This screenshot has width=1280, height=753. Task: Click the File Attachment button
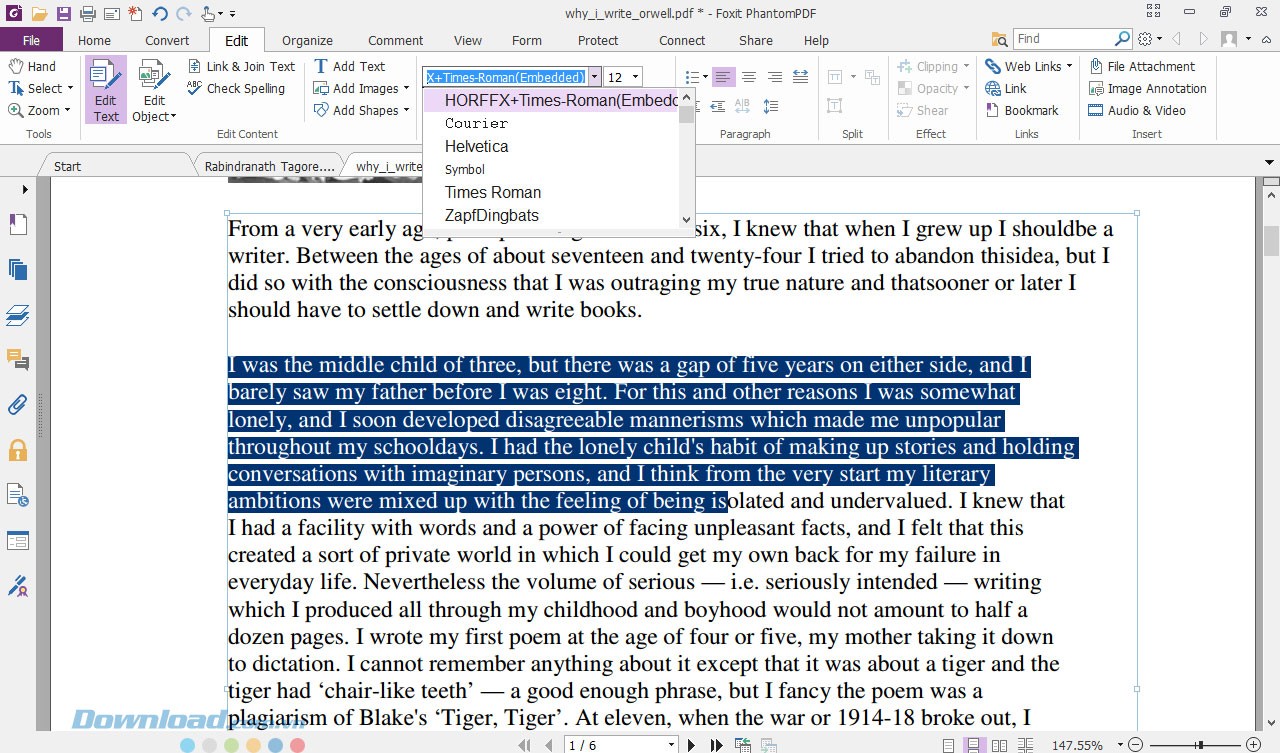click(x=1141, y=66)
